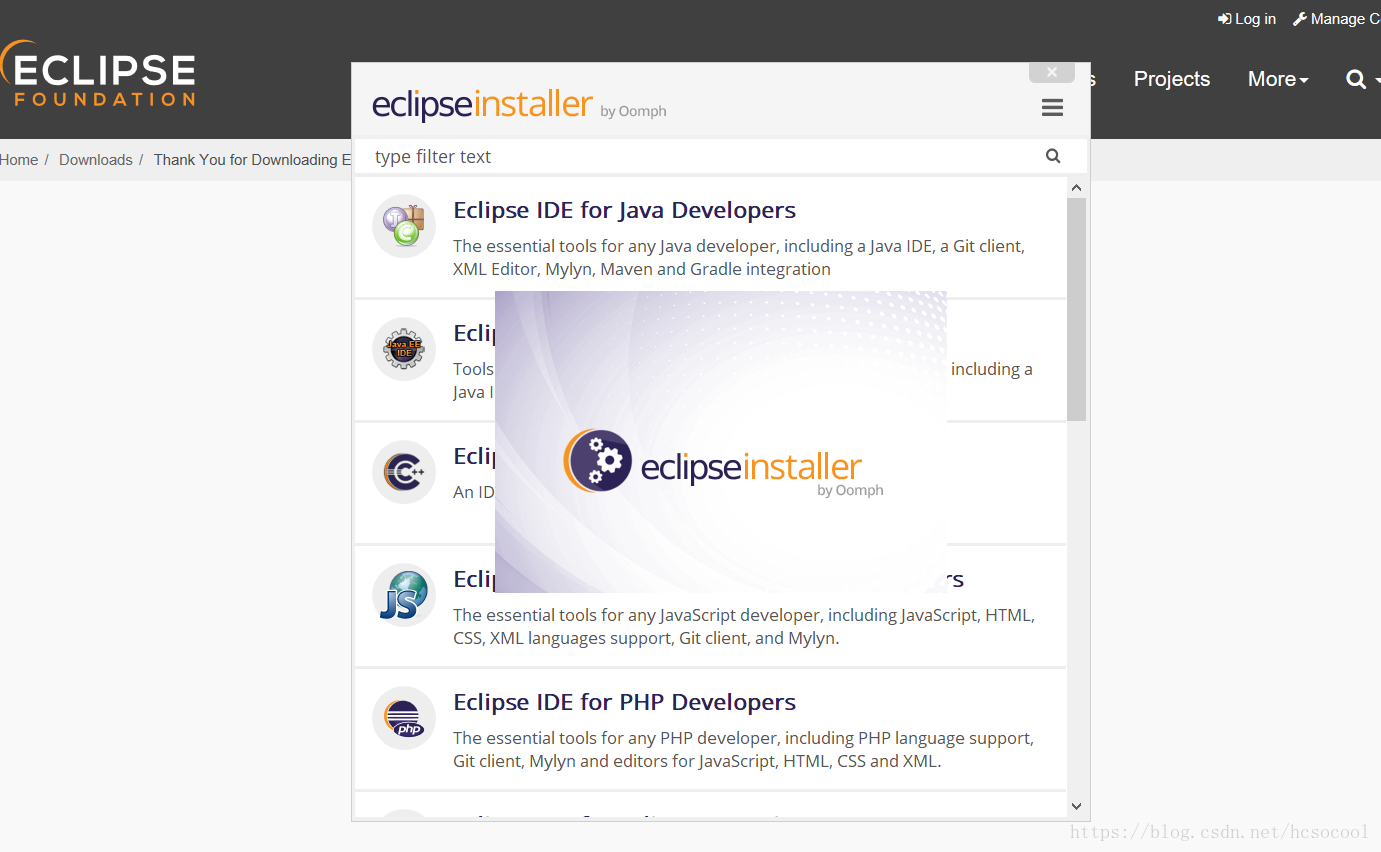Select Eclipse IDE for Java Developers title
This screenshot has width=1381, height=852.
pos(625,210)
